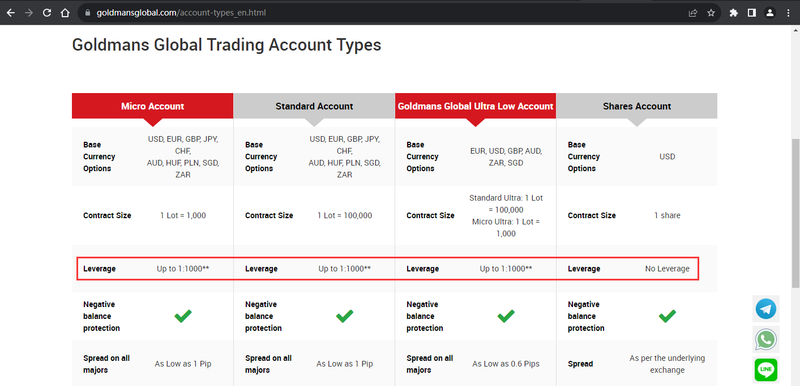Go forward using browser forward arrow
Viewport: 800px width, 386px height.
[x=29, y=13]
